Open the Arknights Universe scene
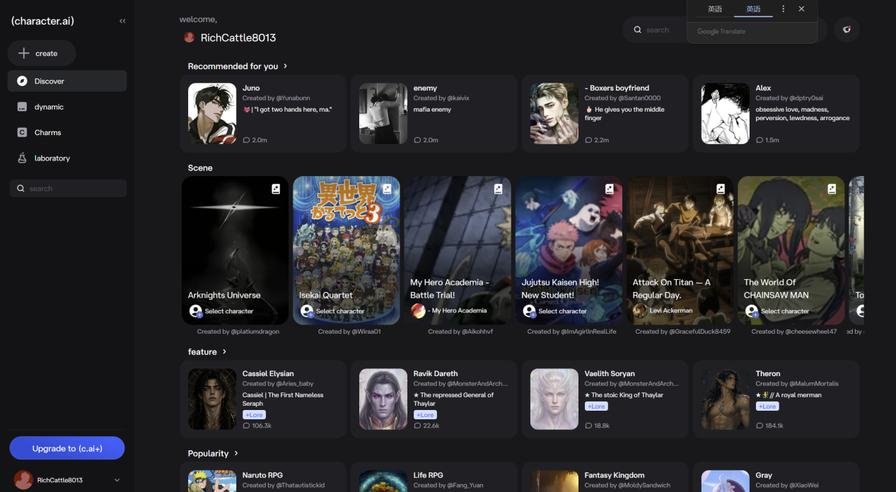The image size is (896, 492). [235, 250]
